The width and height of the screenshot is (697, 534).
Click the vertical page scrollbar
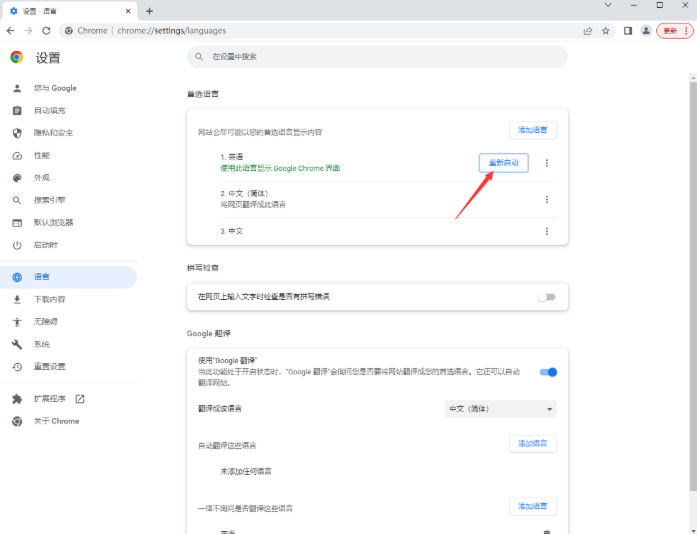(693, 289)
